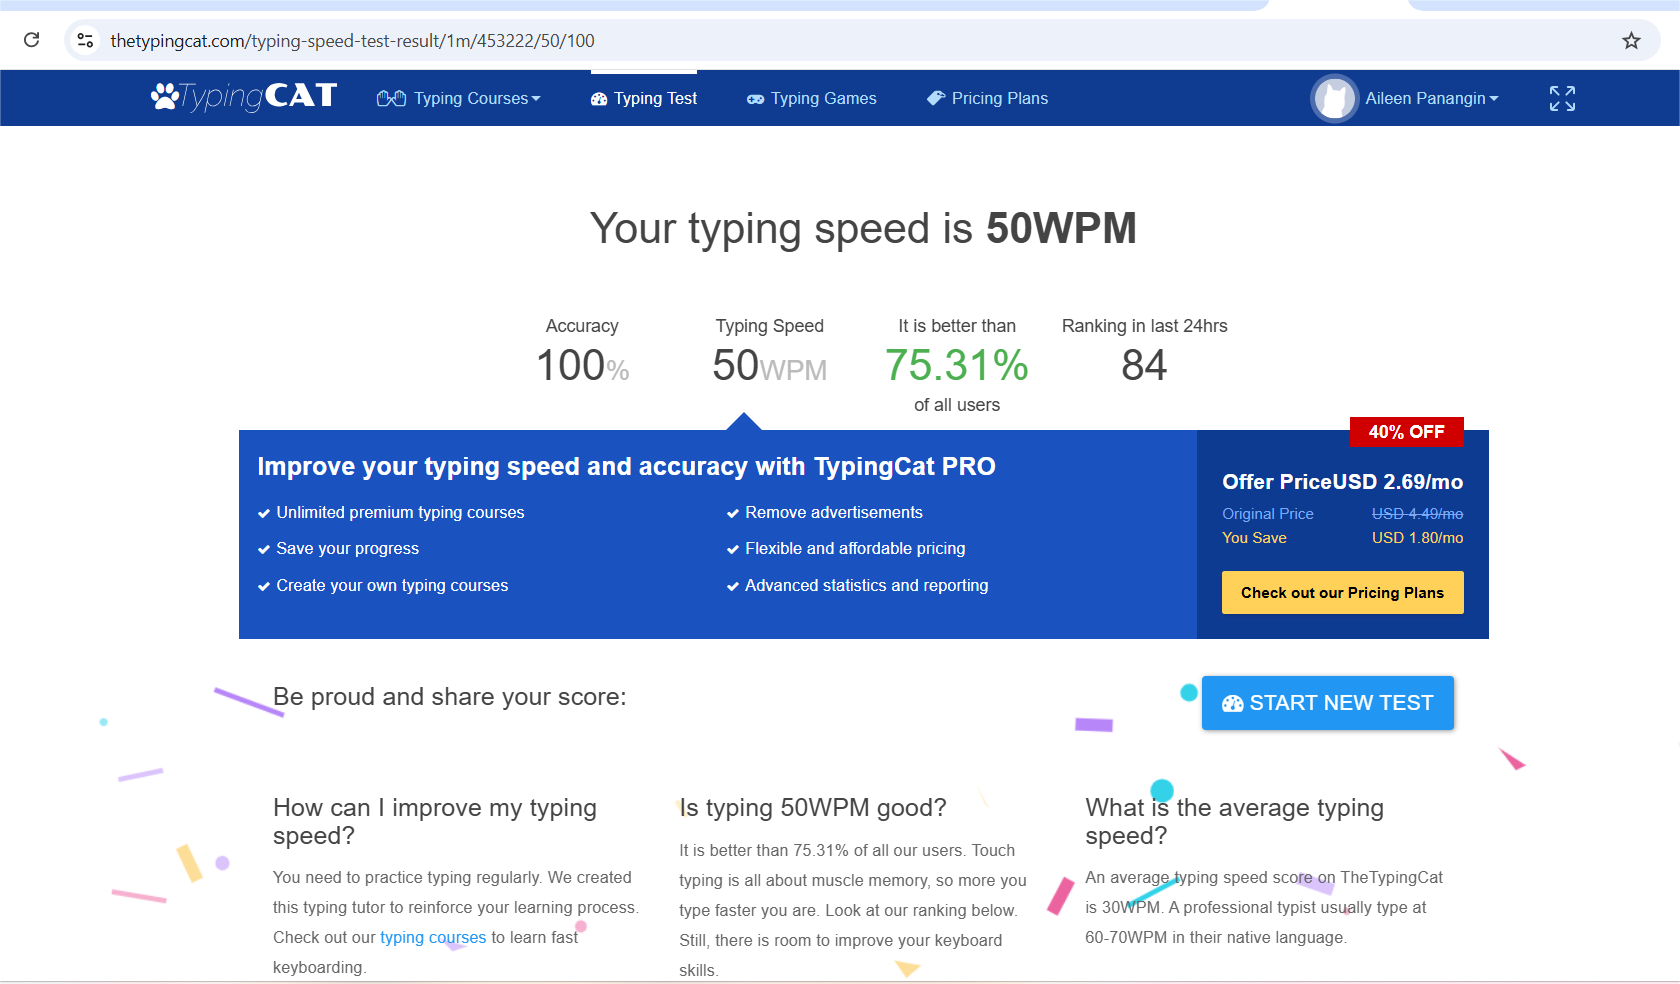Viewport: 1680px width, 984px height.
Task: Click the 'Original Price' label
Action: click(1268, 514)
